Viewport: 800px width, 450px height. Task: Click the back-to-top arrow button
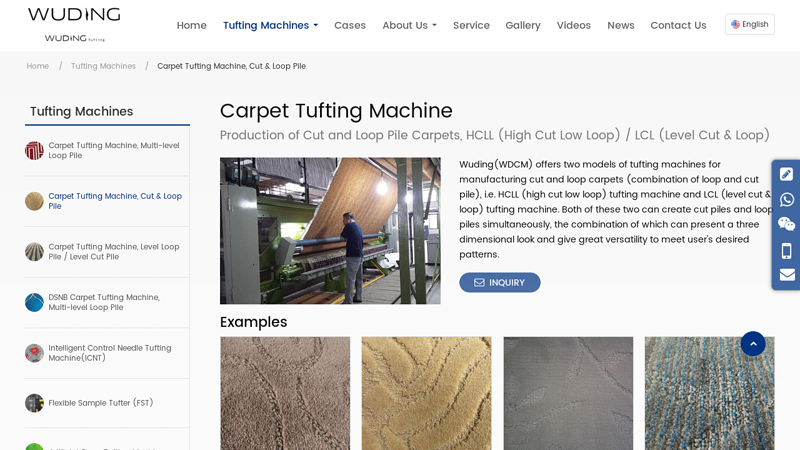click(x=753, y=343)
